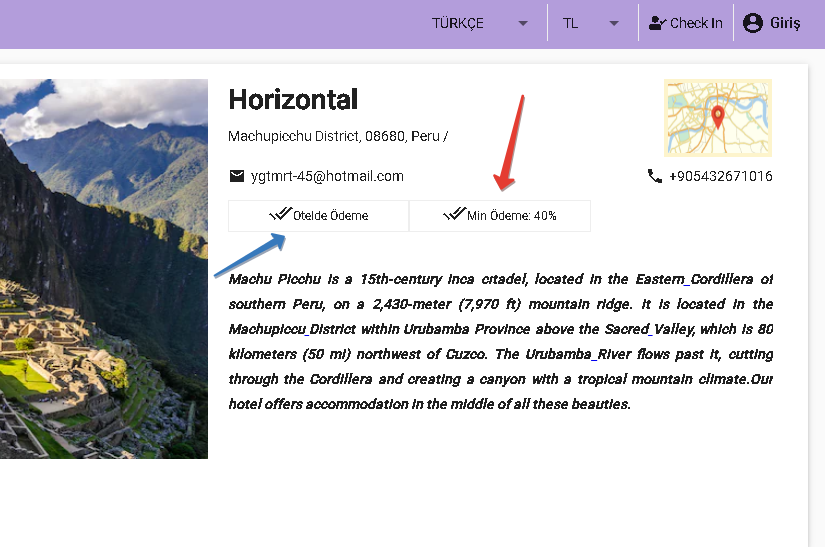Click phone number +905432671016
This screenshot has width=825, height=547.
point(720,176)
